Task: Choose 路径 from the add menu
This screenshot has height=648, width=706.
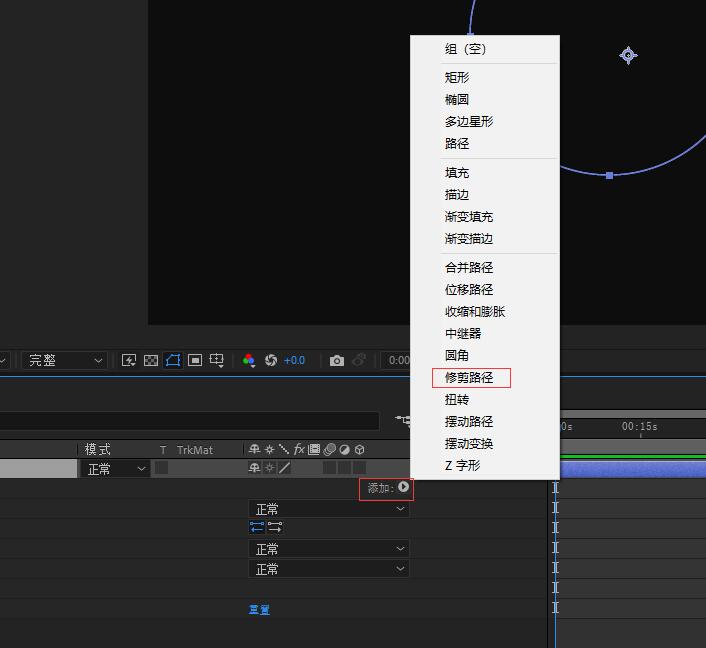Action: click(485, 144)
